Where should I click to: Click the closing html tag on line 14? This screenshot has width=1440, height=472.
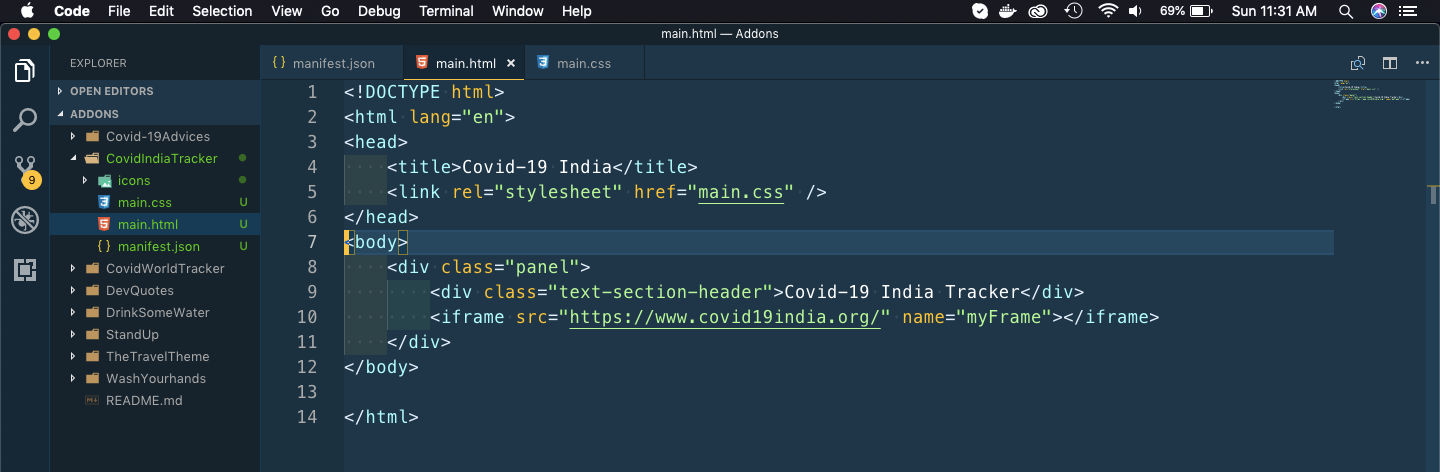(x=381, y=417)
